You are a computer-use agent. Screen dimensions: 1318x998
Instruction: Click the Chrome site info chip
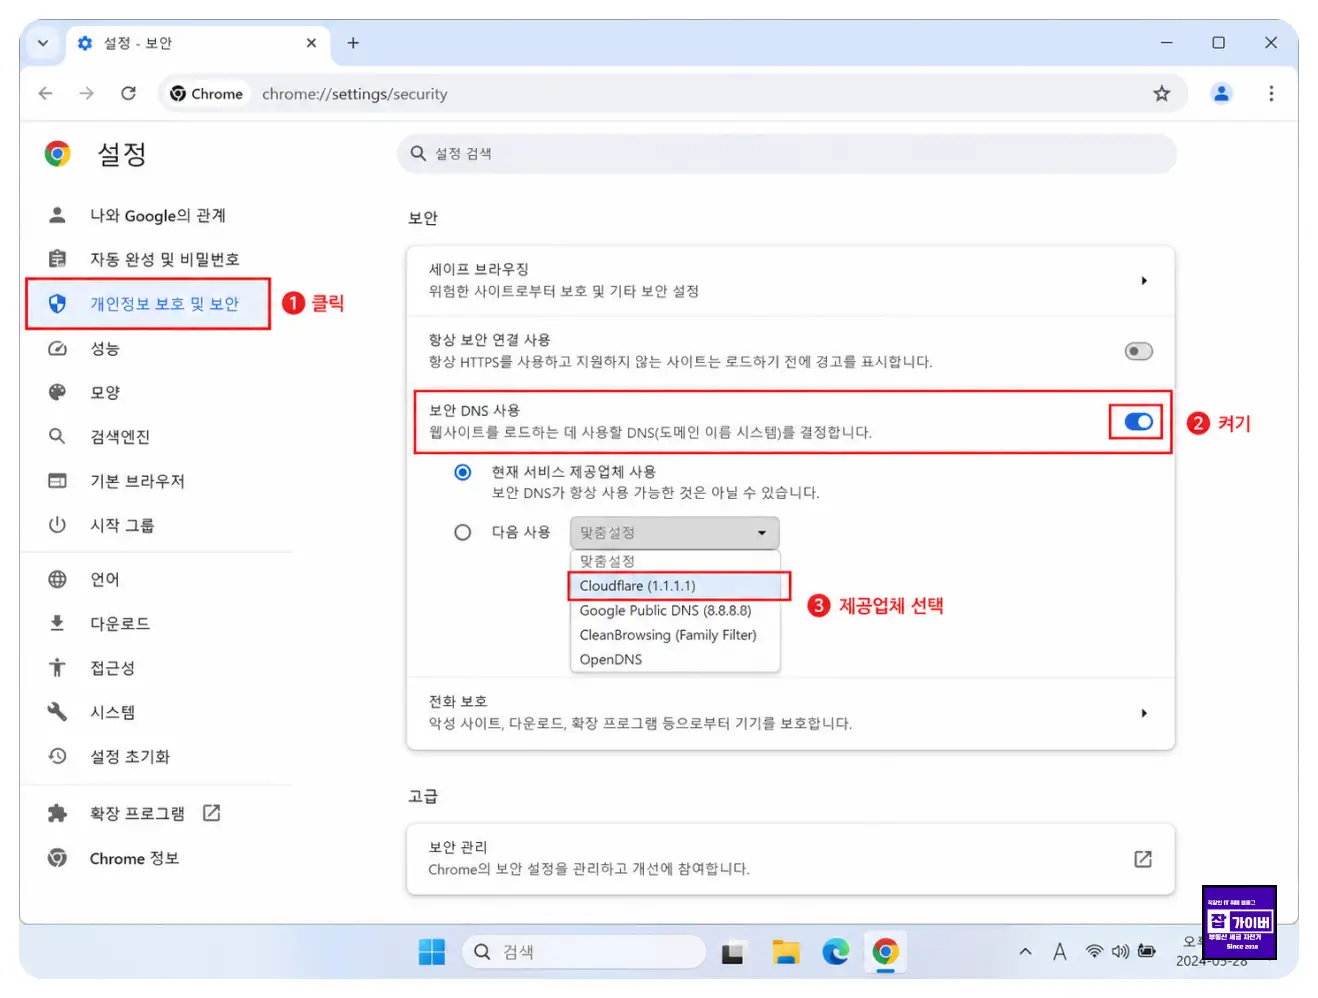coord(207,94)
